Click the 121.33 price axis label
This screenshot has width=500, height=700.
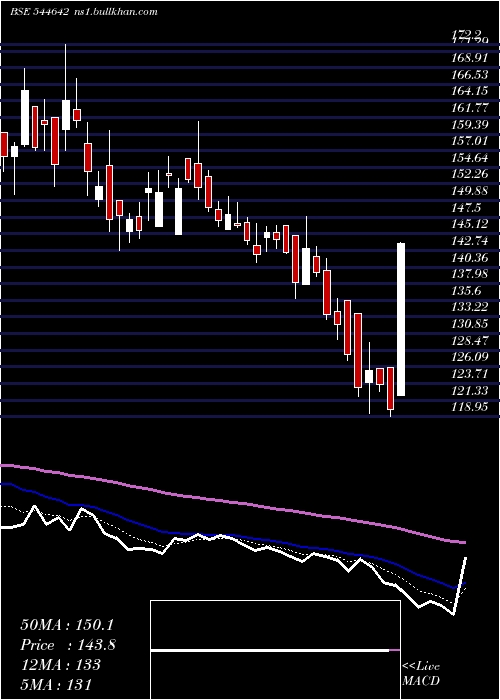(x=469, y=391)
